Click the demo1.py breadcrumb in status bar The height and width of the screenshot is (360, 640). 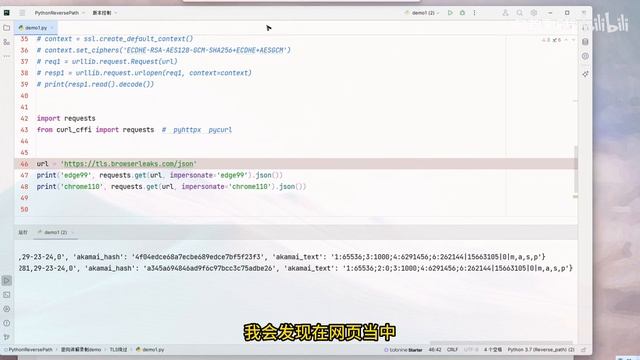[x=150, y=350]
